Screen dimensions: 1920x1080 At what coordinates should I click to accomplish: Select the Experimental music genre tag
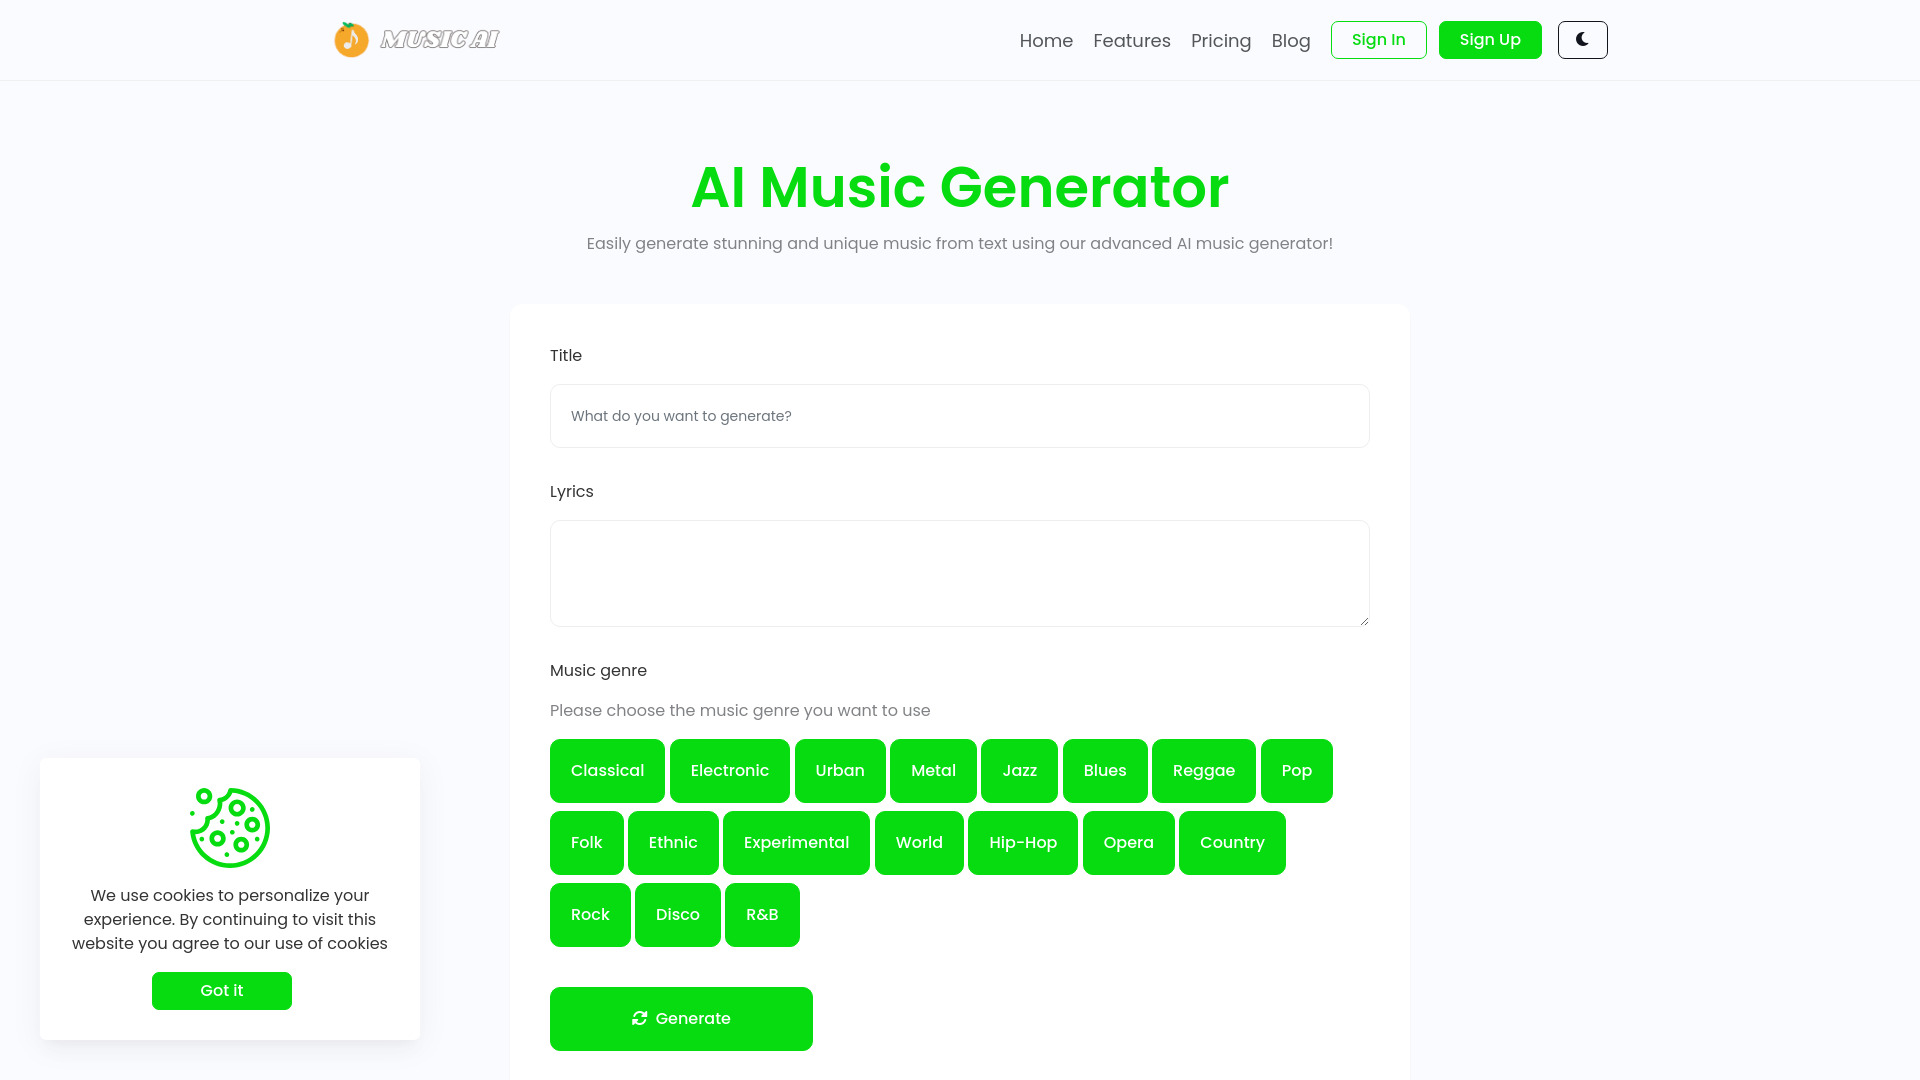796,841
